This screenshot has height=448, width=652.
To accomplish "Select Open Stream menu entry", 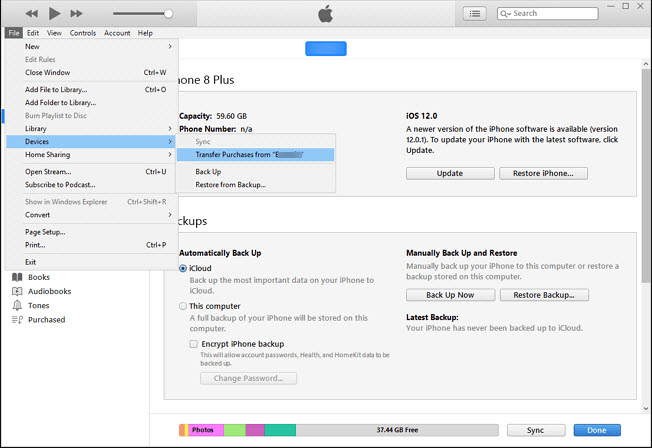I will 92,172.
